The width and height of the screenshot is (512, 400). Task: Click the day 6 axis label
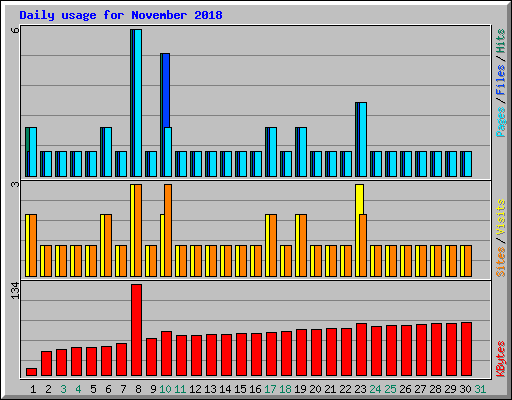(x=108, y=389)
